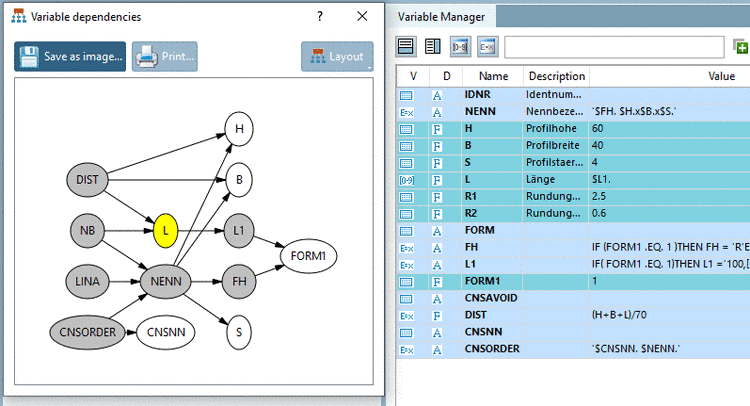Toggle the expression filter icon
This screenshot has width=750, height=406.
pos(487,46)
